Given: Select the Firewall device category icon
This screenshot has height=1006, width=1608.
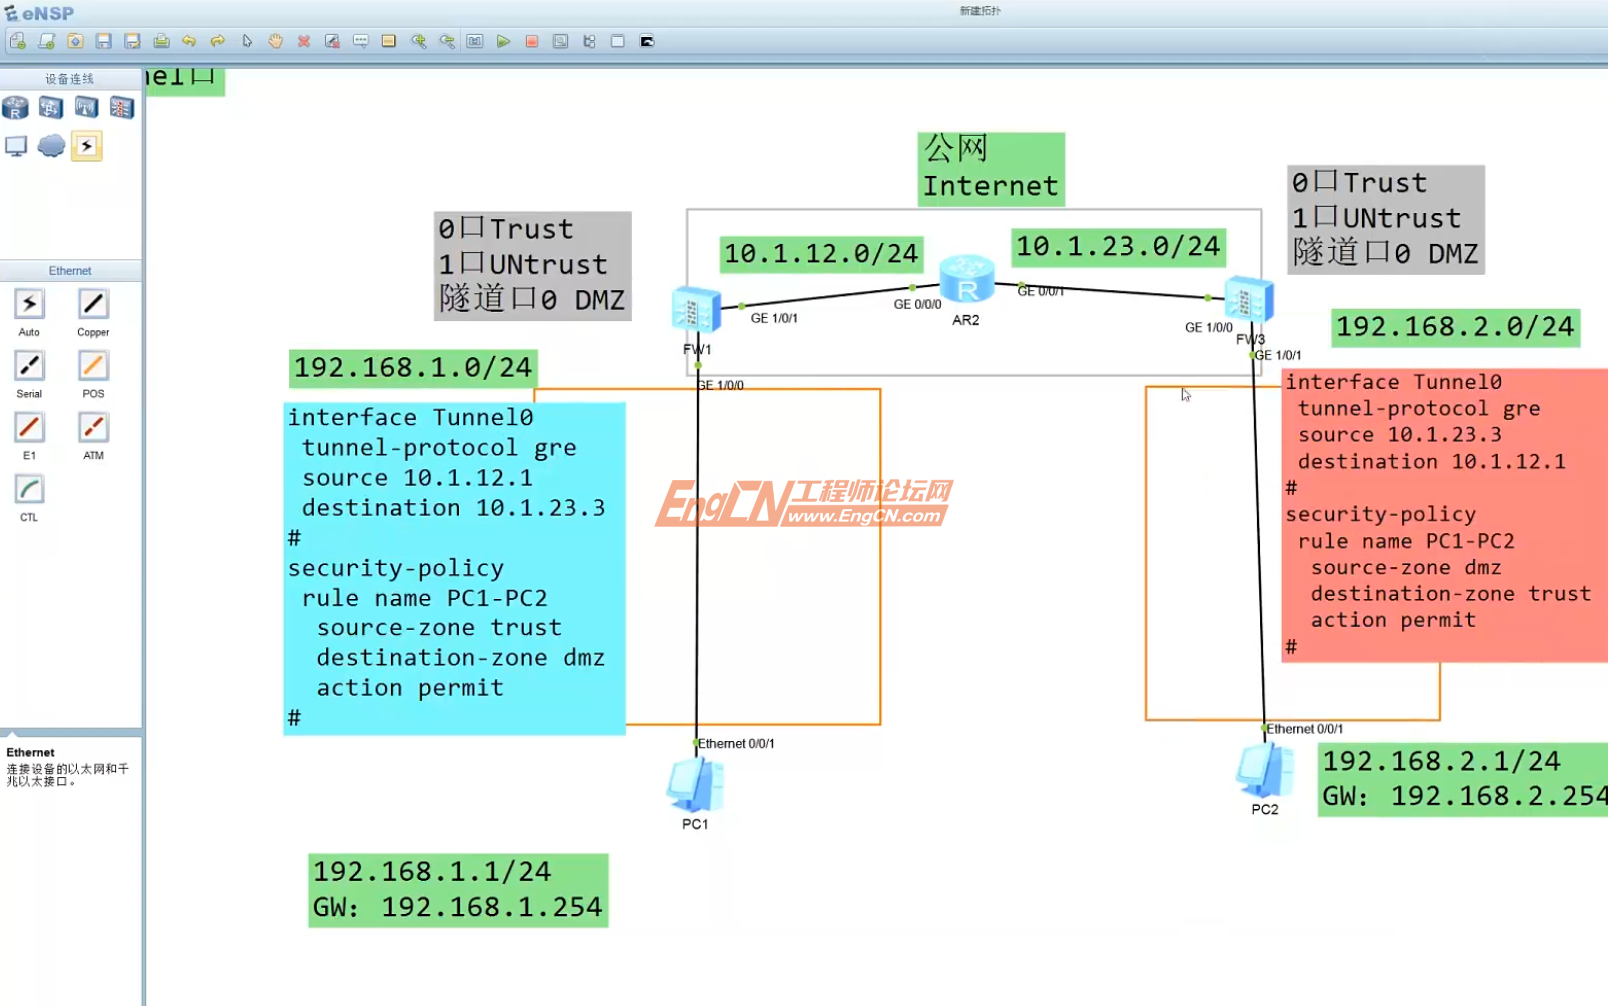Looking at the screenshot, I should (x=122, y=108).
